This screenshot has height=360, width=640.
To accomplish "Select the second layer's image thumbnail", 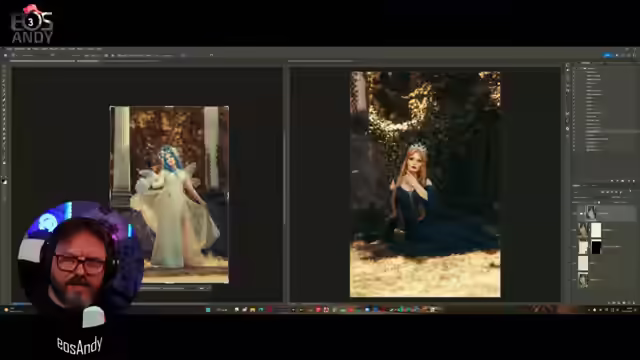I will (x=583, y=230).
